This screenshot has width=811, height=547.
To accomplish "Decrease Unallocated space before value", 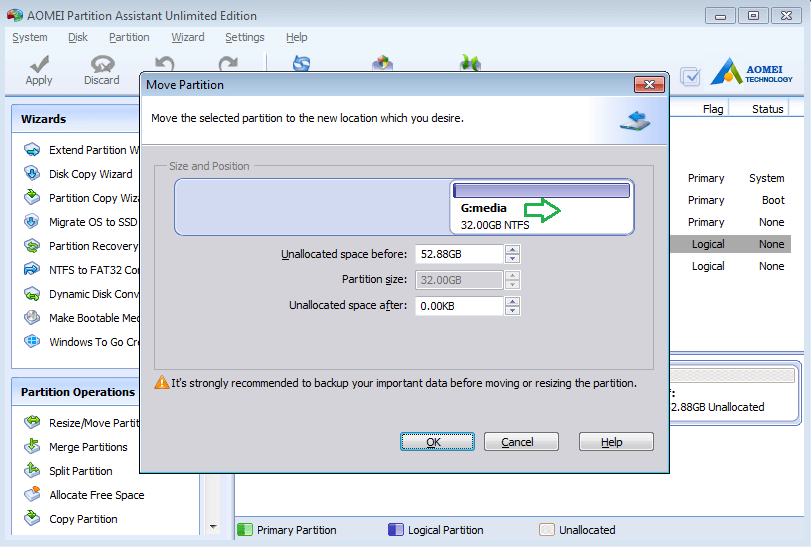I will click(x=512, y=259).
